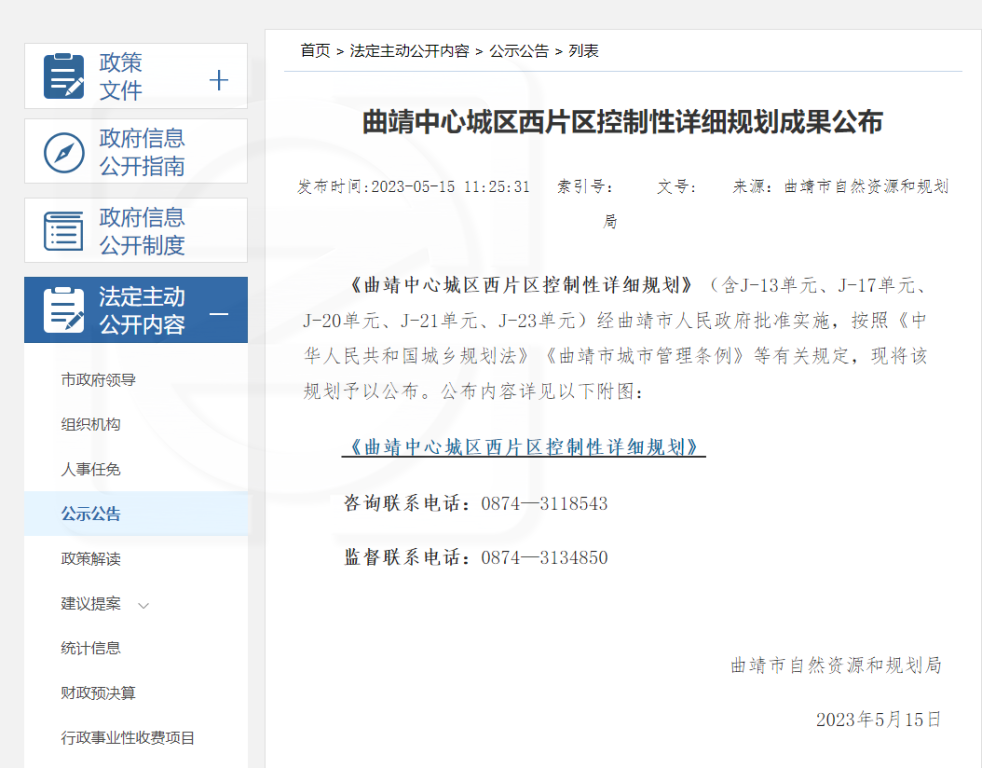Click the compass icon for 政府信息公开指南
Image resolution: width=982 pixels, height=768 pixels.
coord(64,153)
